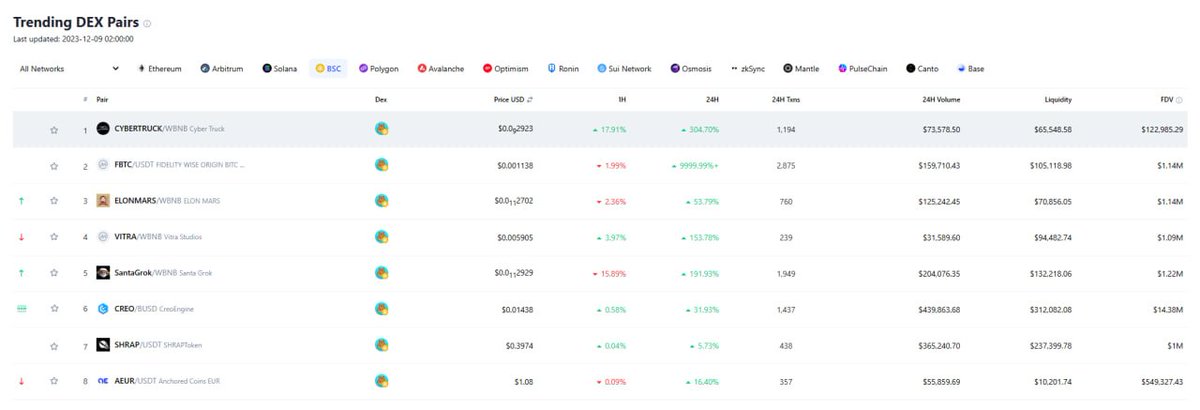Select the BSC network filter
Viewport: 1200px width, 410px height.
329,69
